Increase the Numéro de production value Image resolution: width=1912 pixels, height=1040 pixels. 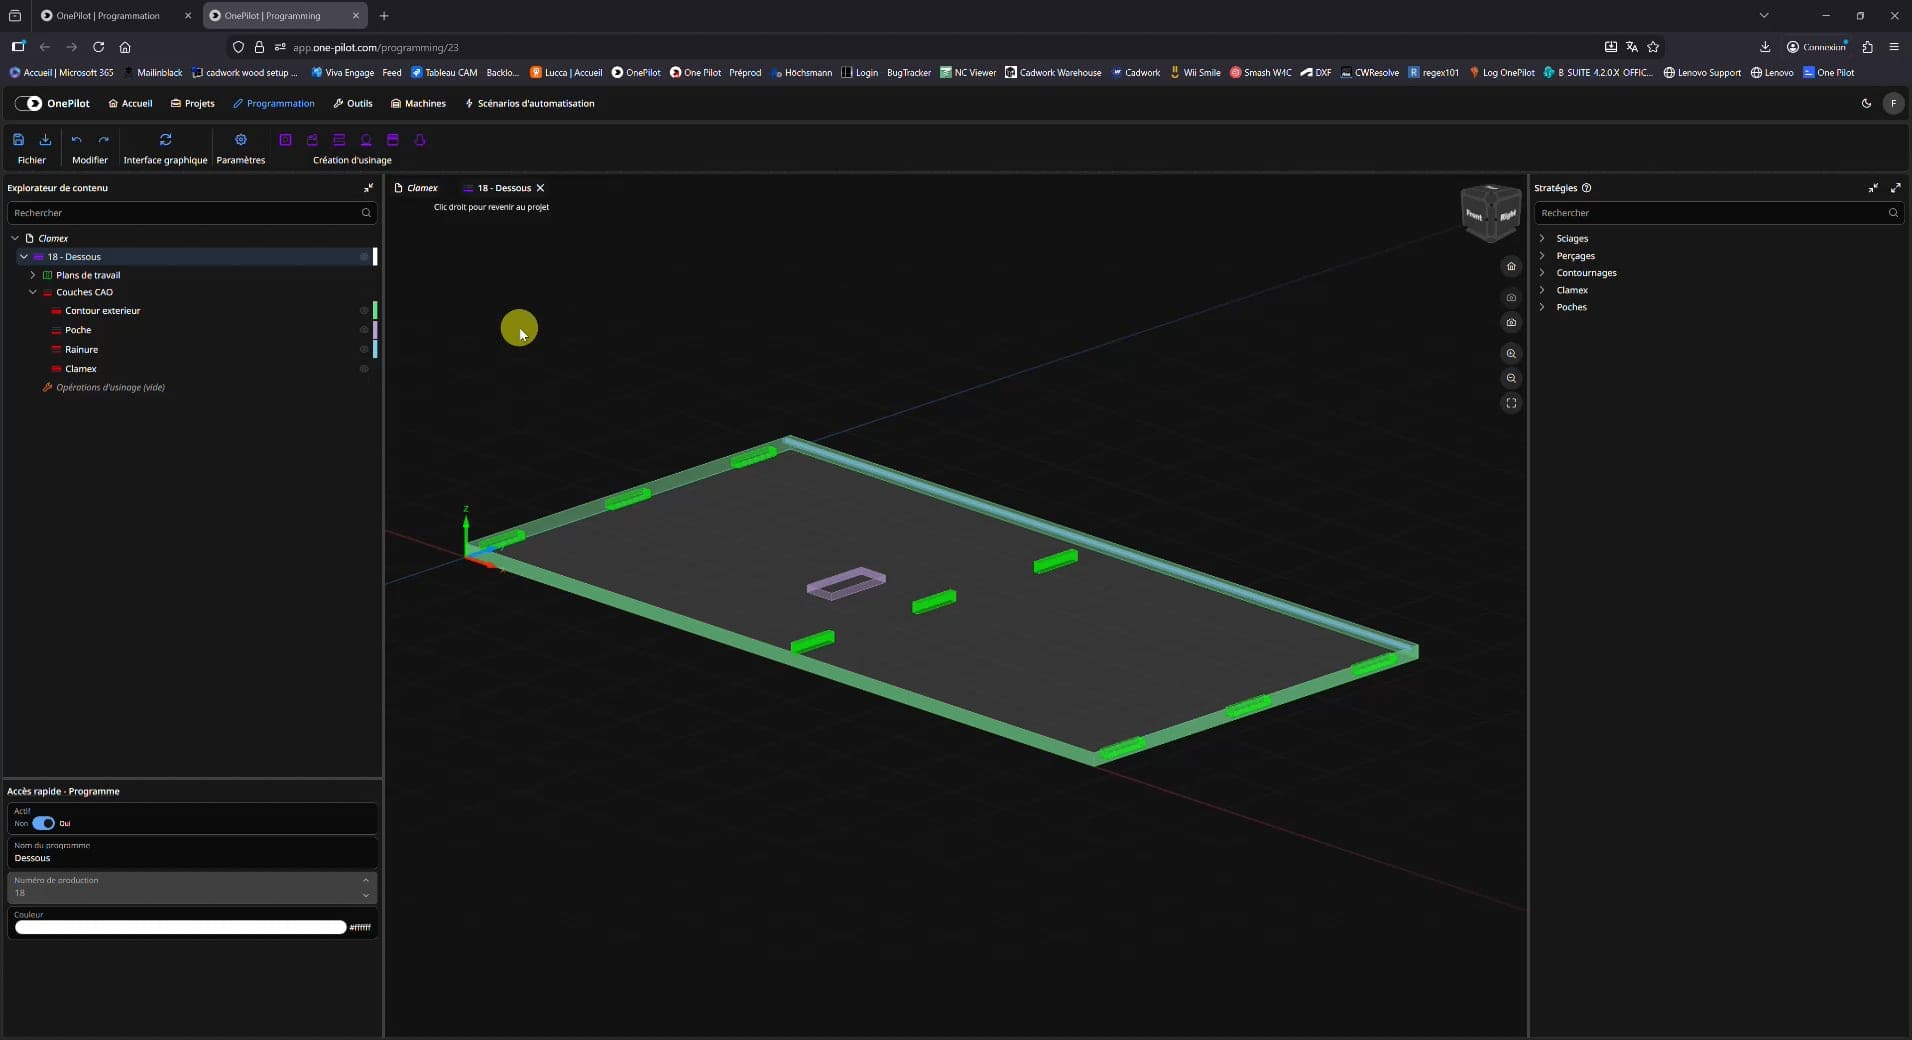[366, 881]
